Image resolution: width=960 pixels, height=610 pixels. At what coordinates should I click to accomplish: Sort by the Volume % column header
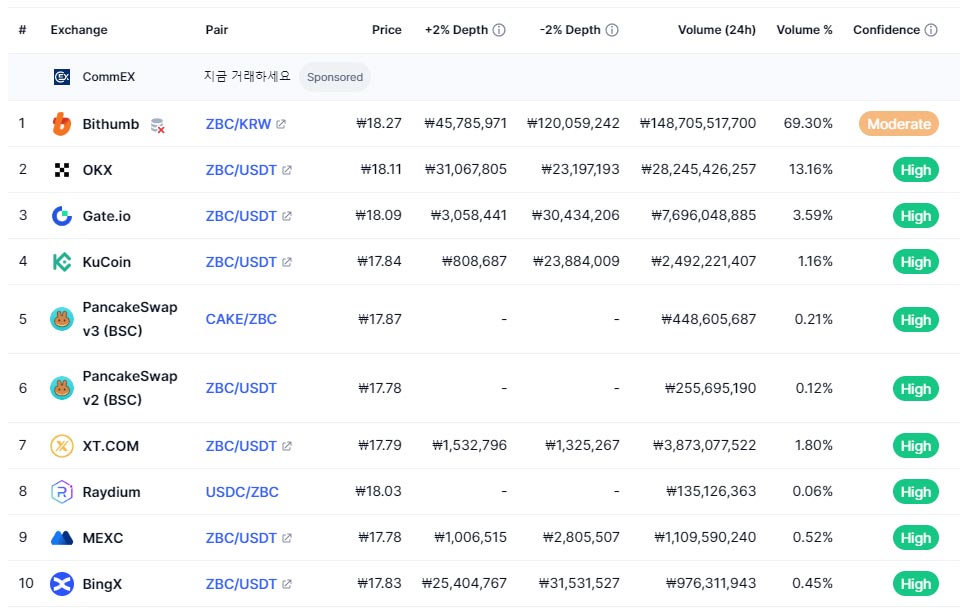pyautogui.click(x=804, y=29)
